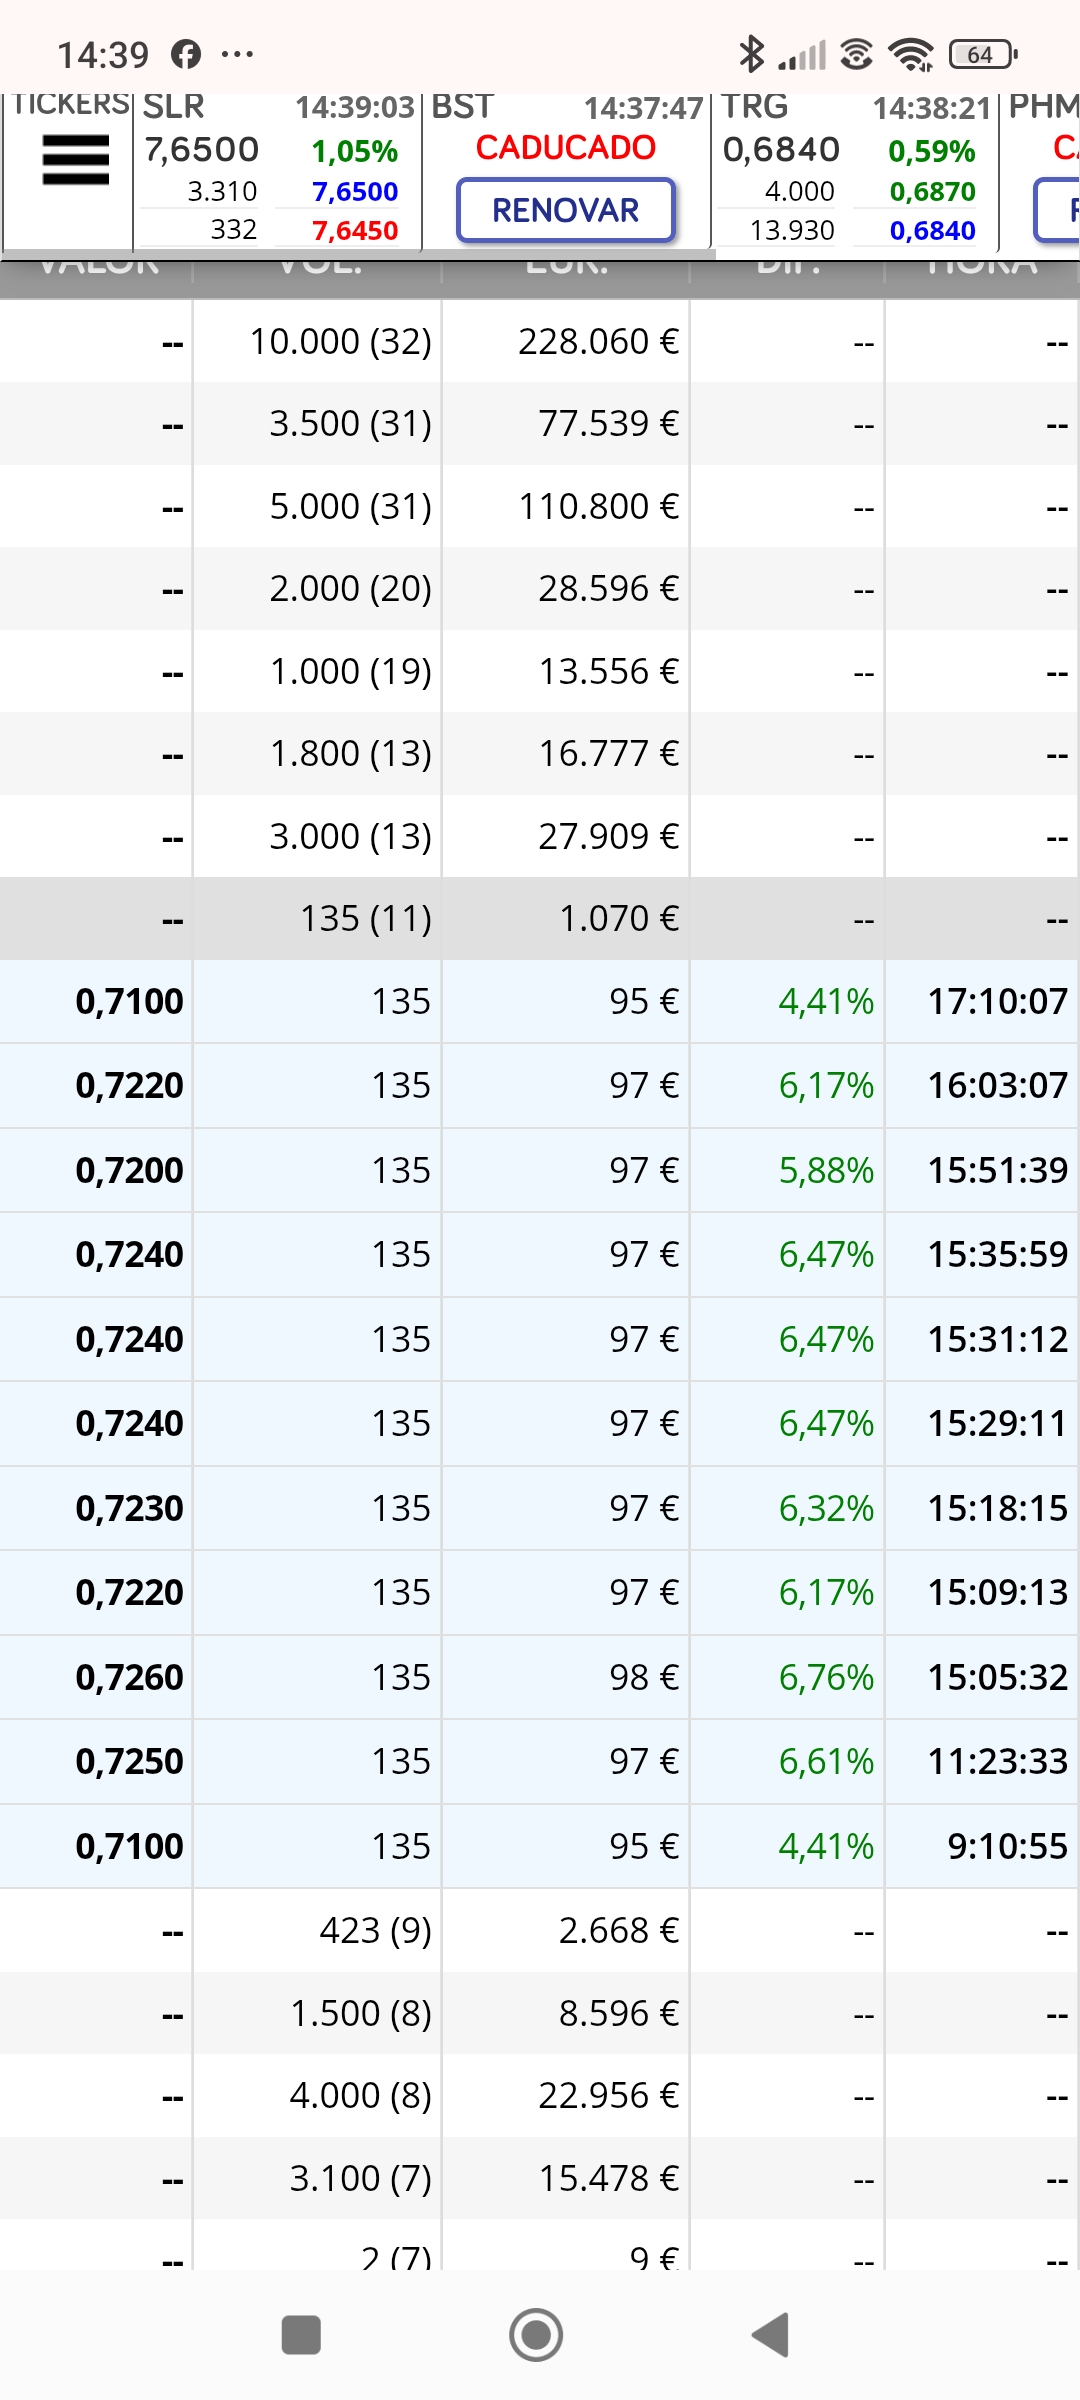Open the TRG ticker card
The height and width of the screenshot is (2400, 1080).
point(855,170)
